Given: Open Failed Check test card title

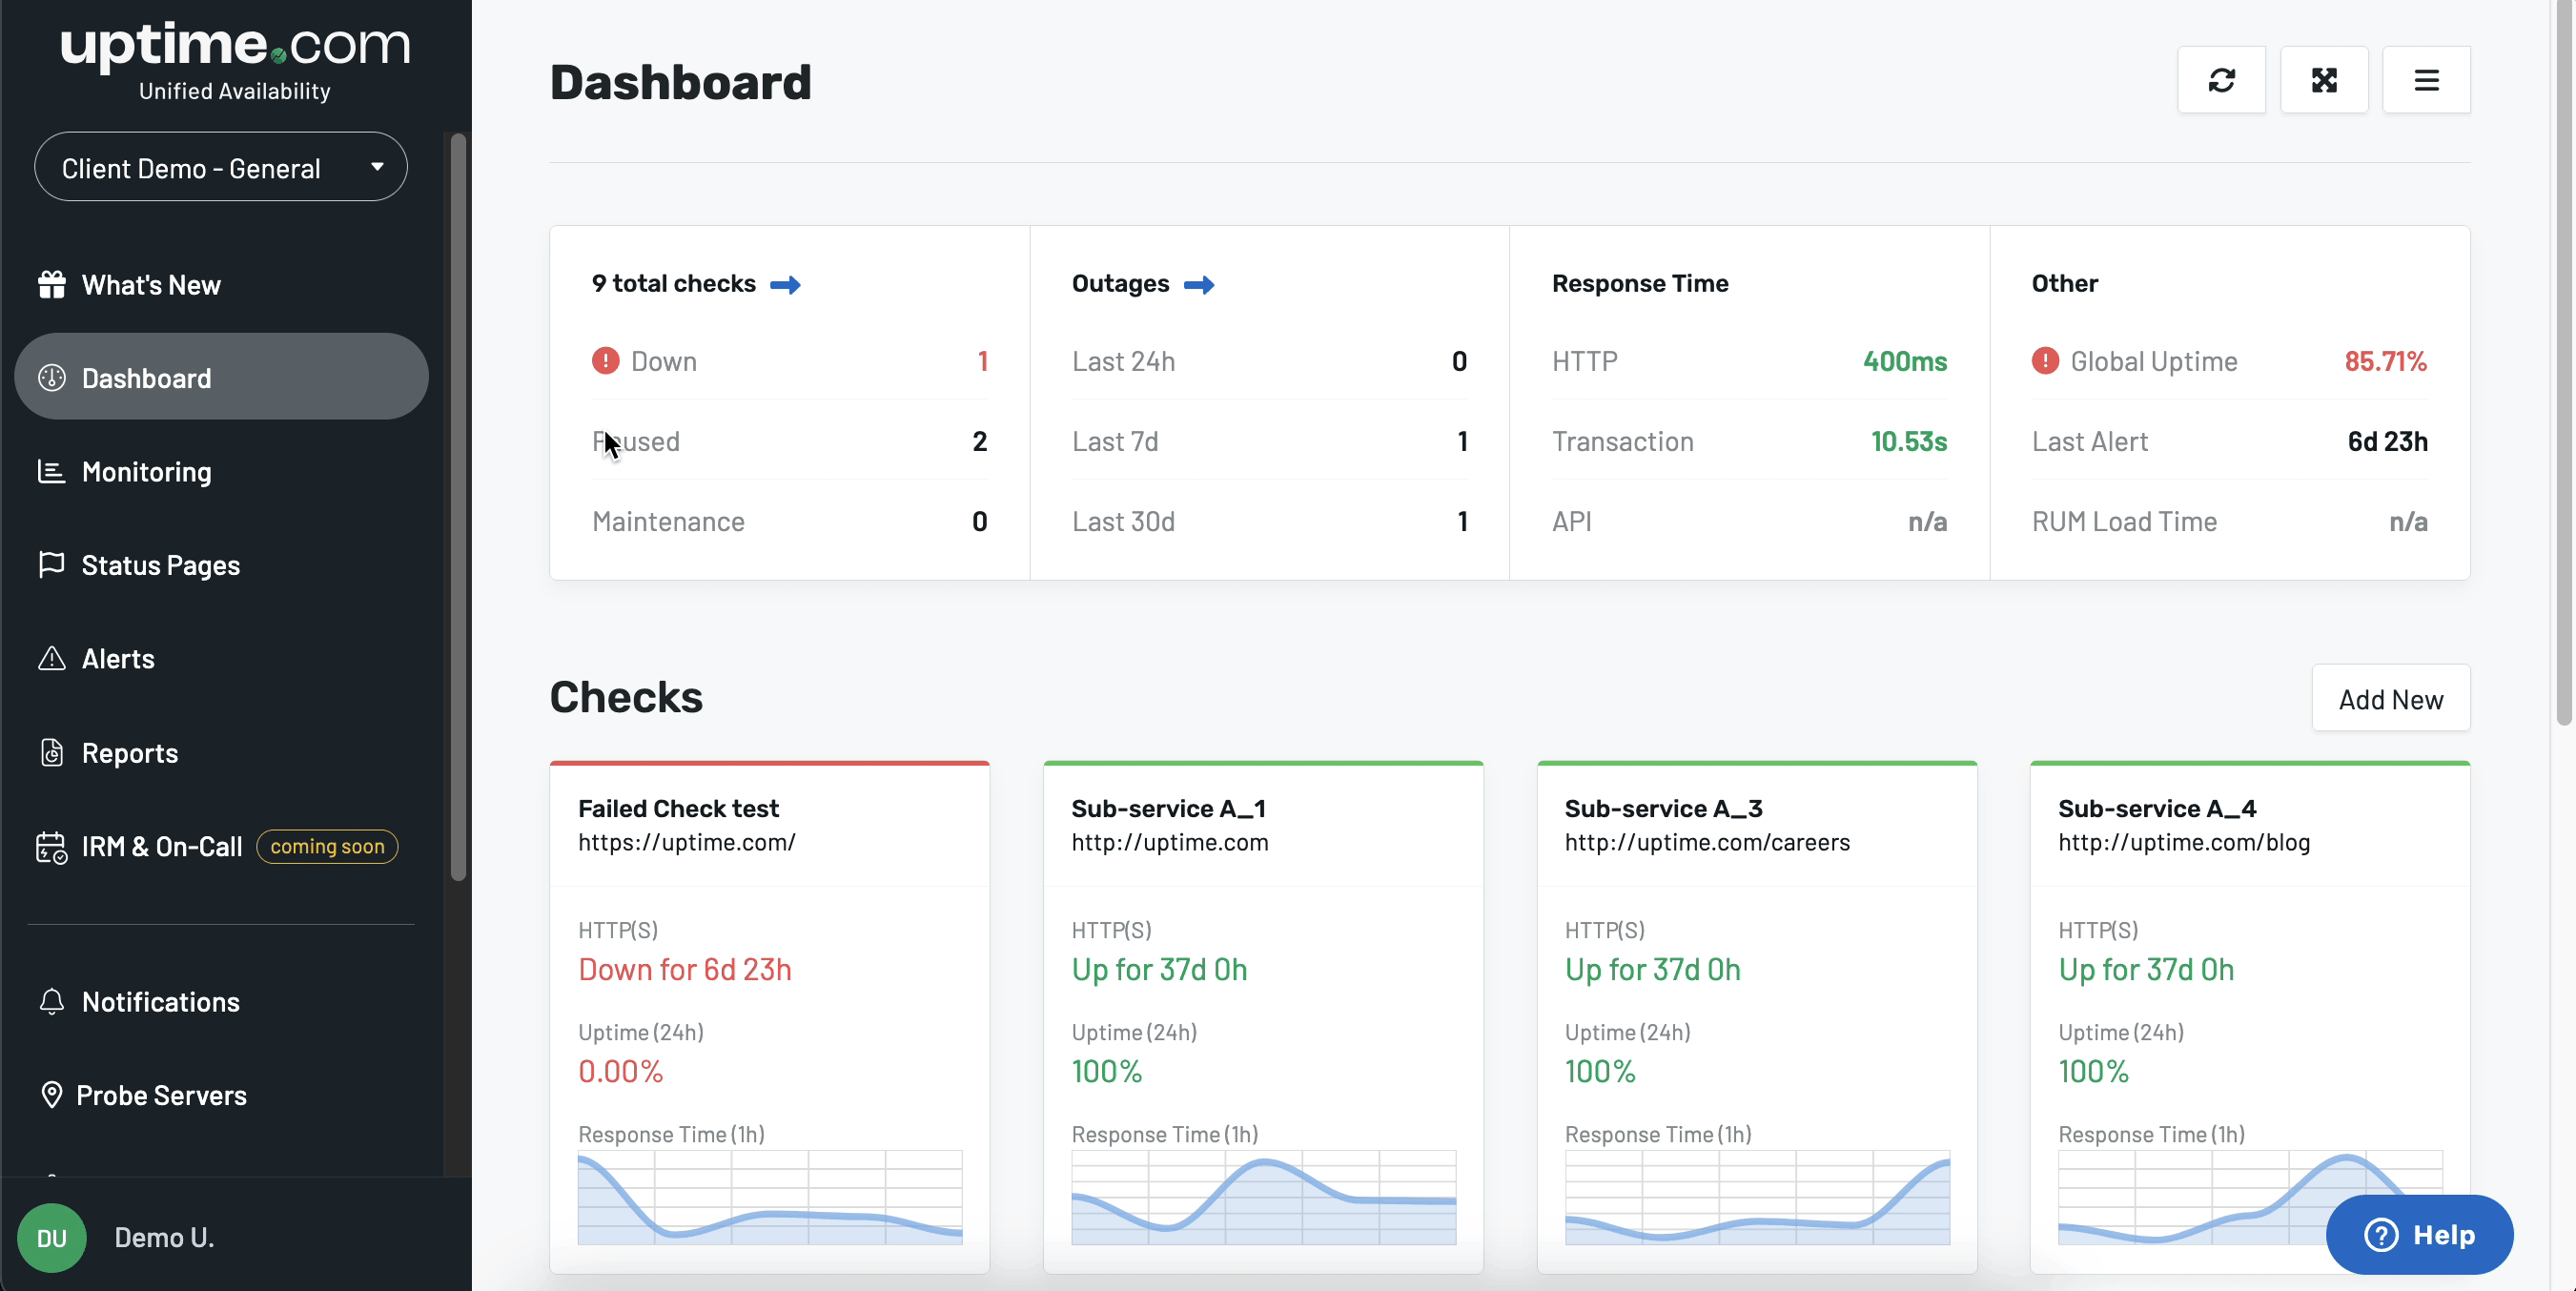Looking at the screenshot, I should (x=678, y=808).
